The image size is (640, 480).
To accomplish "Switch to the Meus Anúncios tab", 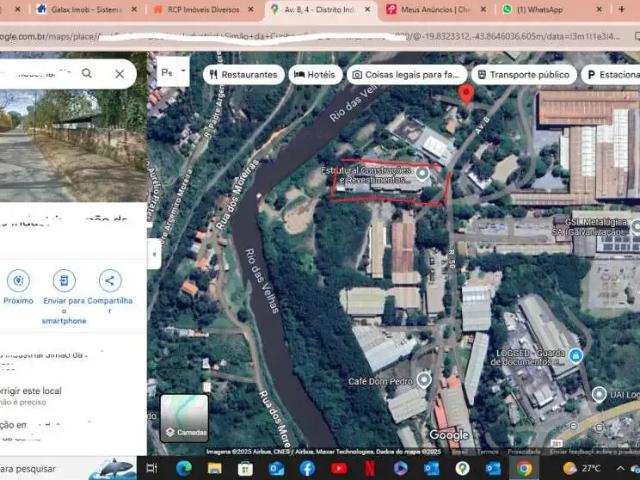I will point(435,9).
